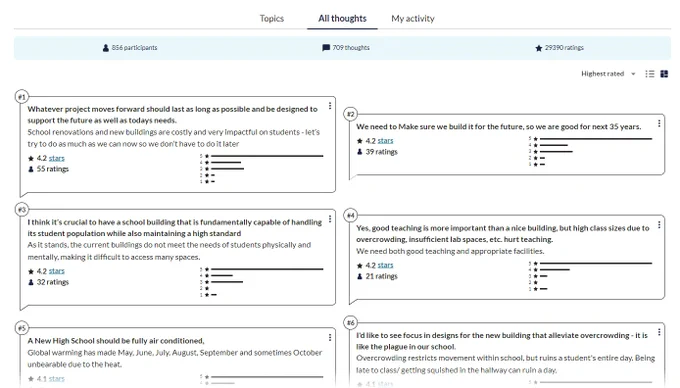The width and height of the screenshot is (680, 388).
Task: Click the stars link on thought #5
Action: pyautogui.click(x=56, y=379)
